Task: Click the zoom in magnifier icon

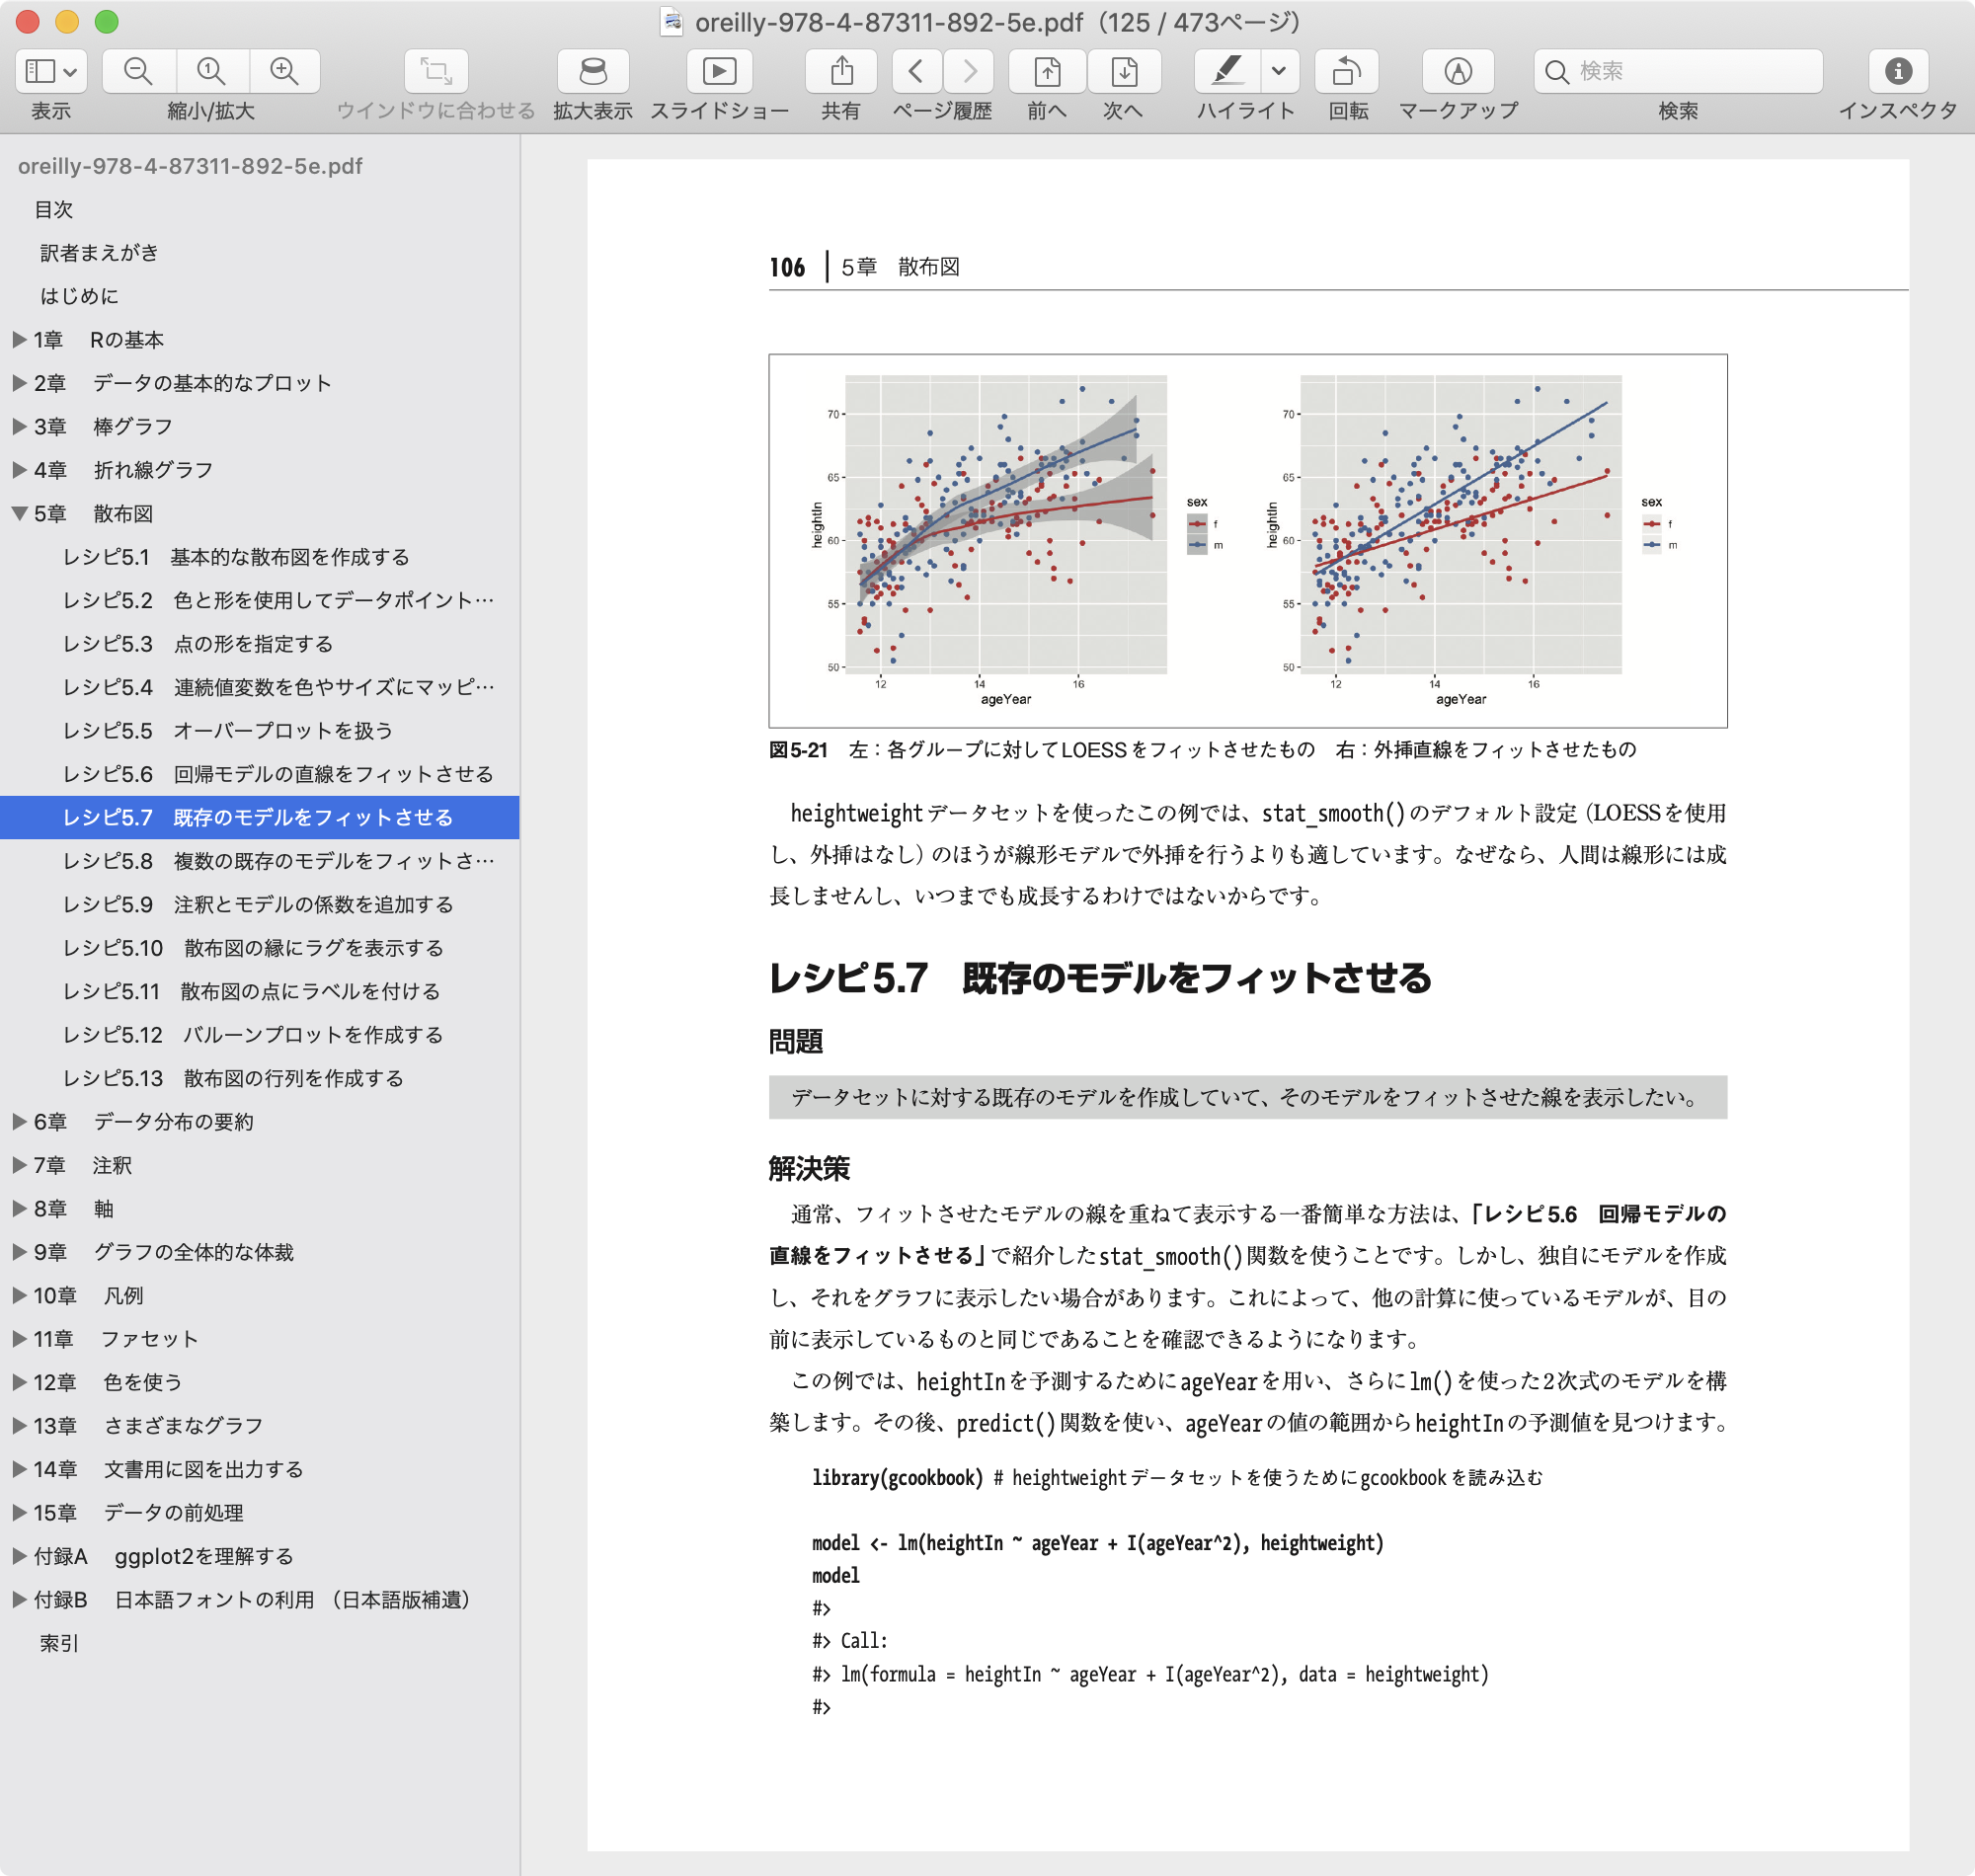Action: [x=284, y=71]
